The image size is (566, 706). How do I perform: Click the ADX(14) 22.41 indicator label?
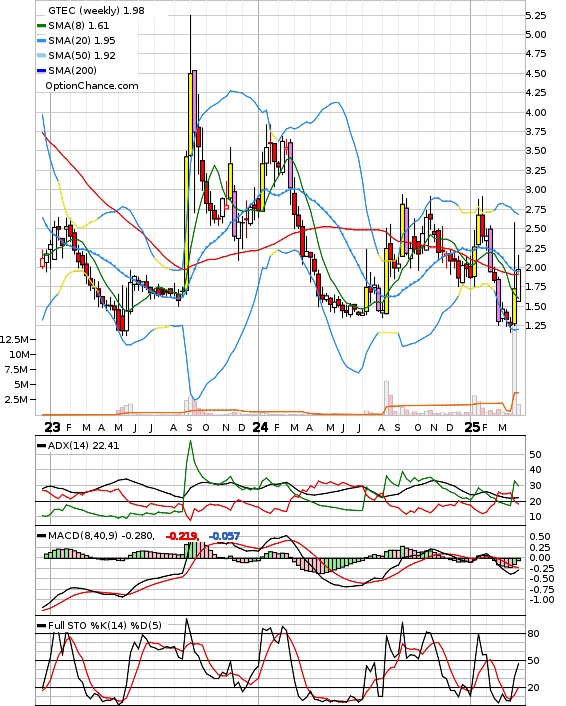point(83,446)
